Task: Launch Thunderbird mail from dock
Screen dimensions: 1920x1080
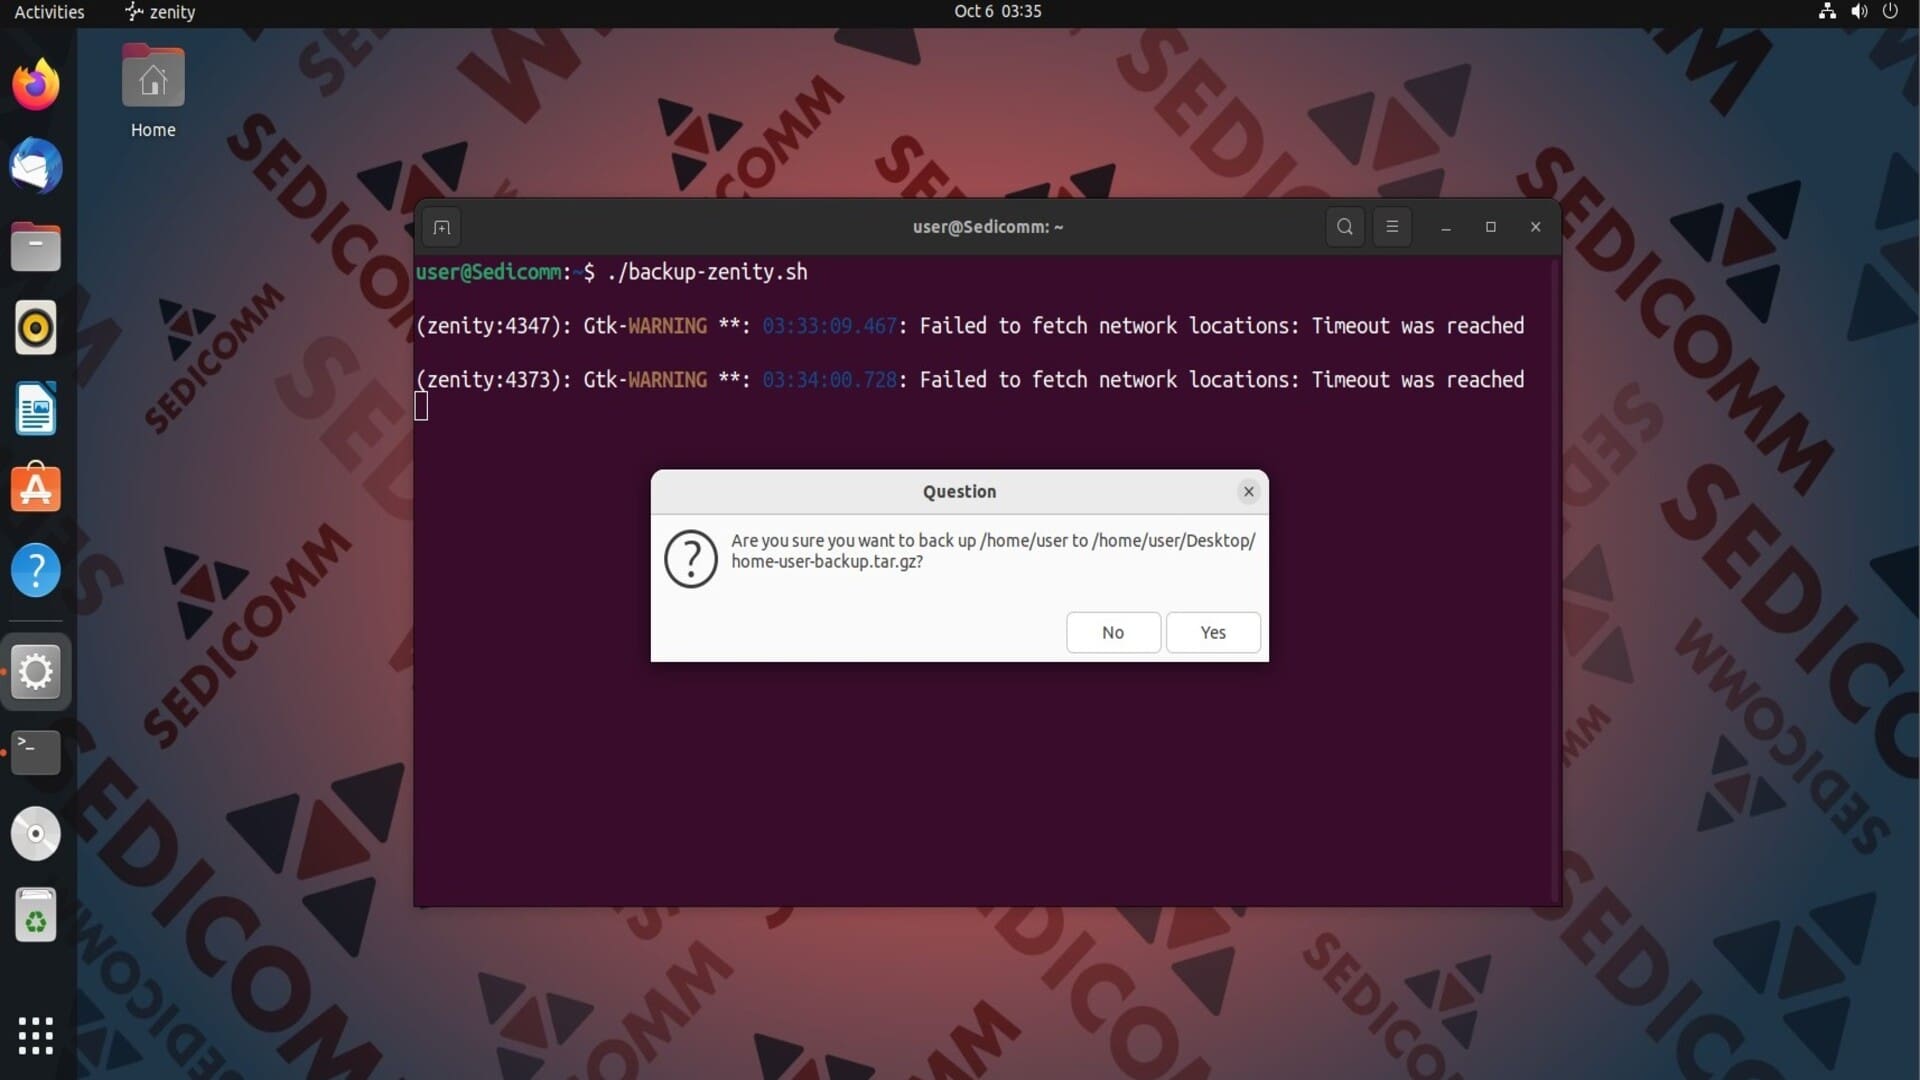Action: [36, 166]
